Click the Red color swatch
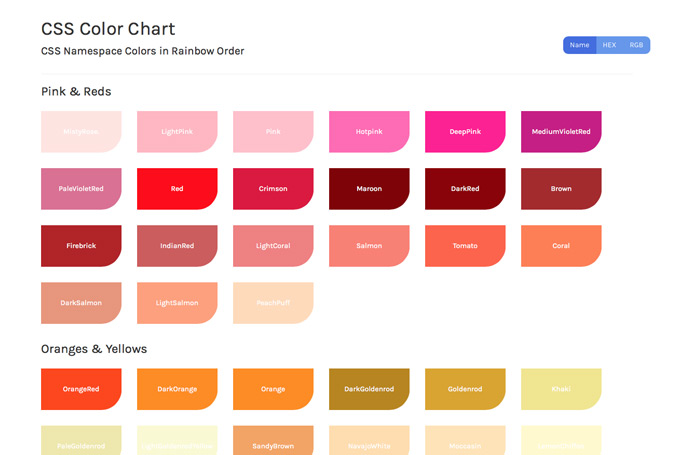This screenshot has height=455, width=680. 177,189
